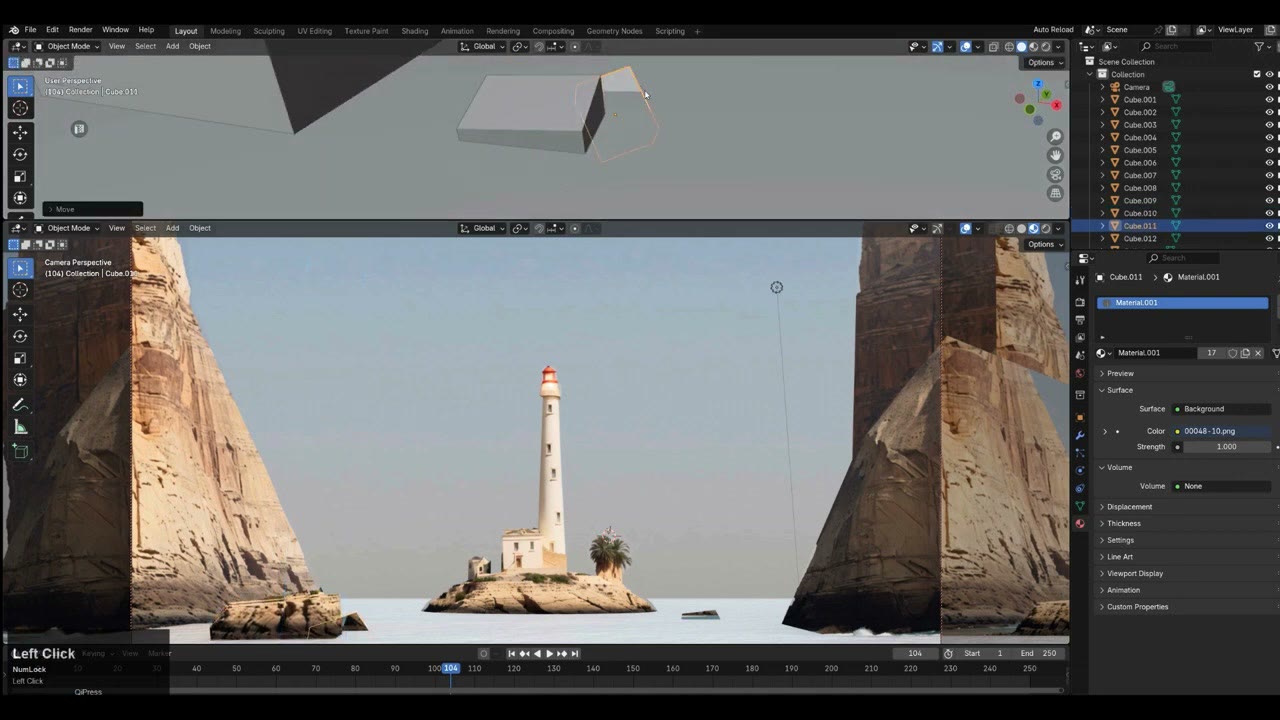Select the Rotate tool in the camera viewport
Viewport: 1280px width, 720px height.
[20, 336]
